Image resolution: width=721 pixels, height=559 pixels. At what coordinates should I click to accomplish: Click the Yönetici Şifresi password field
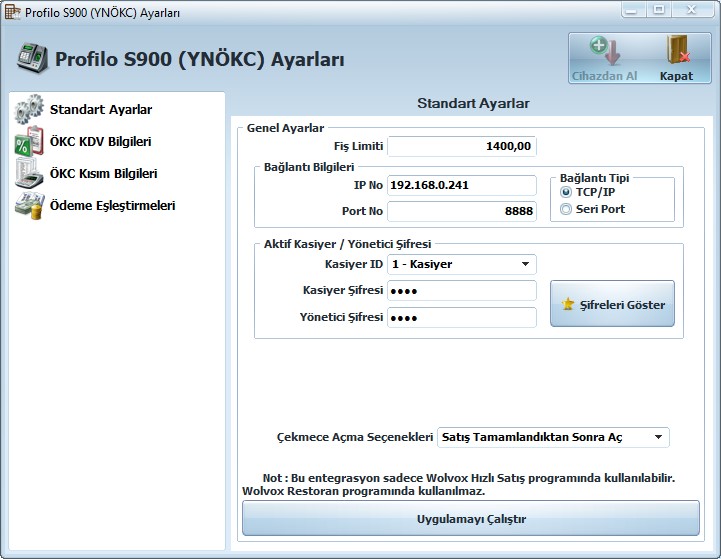[x=462, y=317]
